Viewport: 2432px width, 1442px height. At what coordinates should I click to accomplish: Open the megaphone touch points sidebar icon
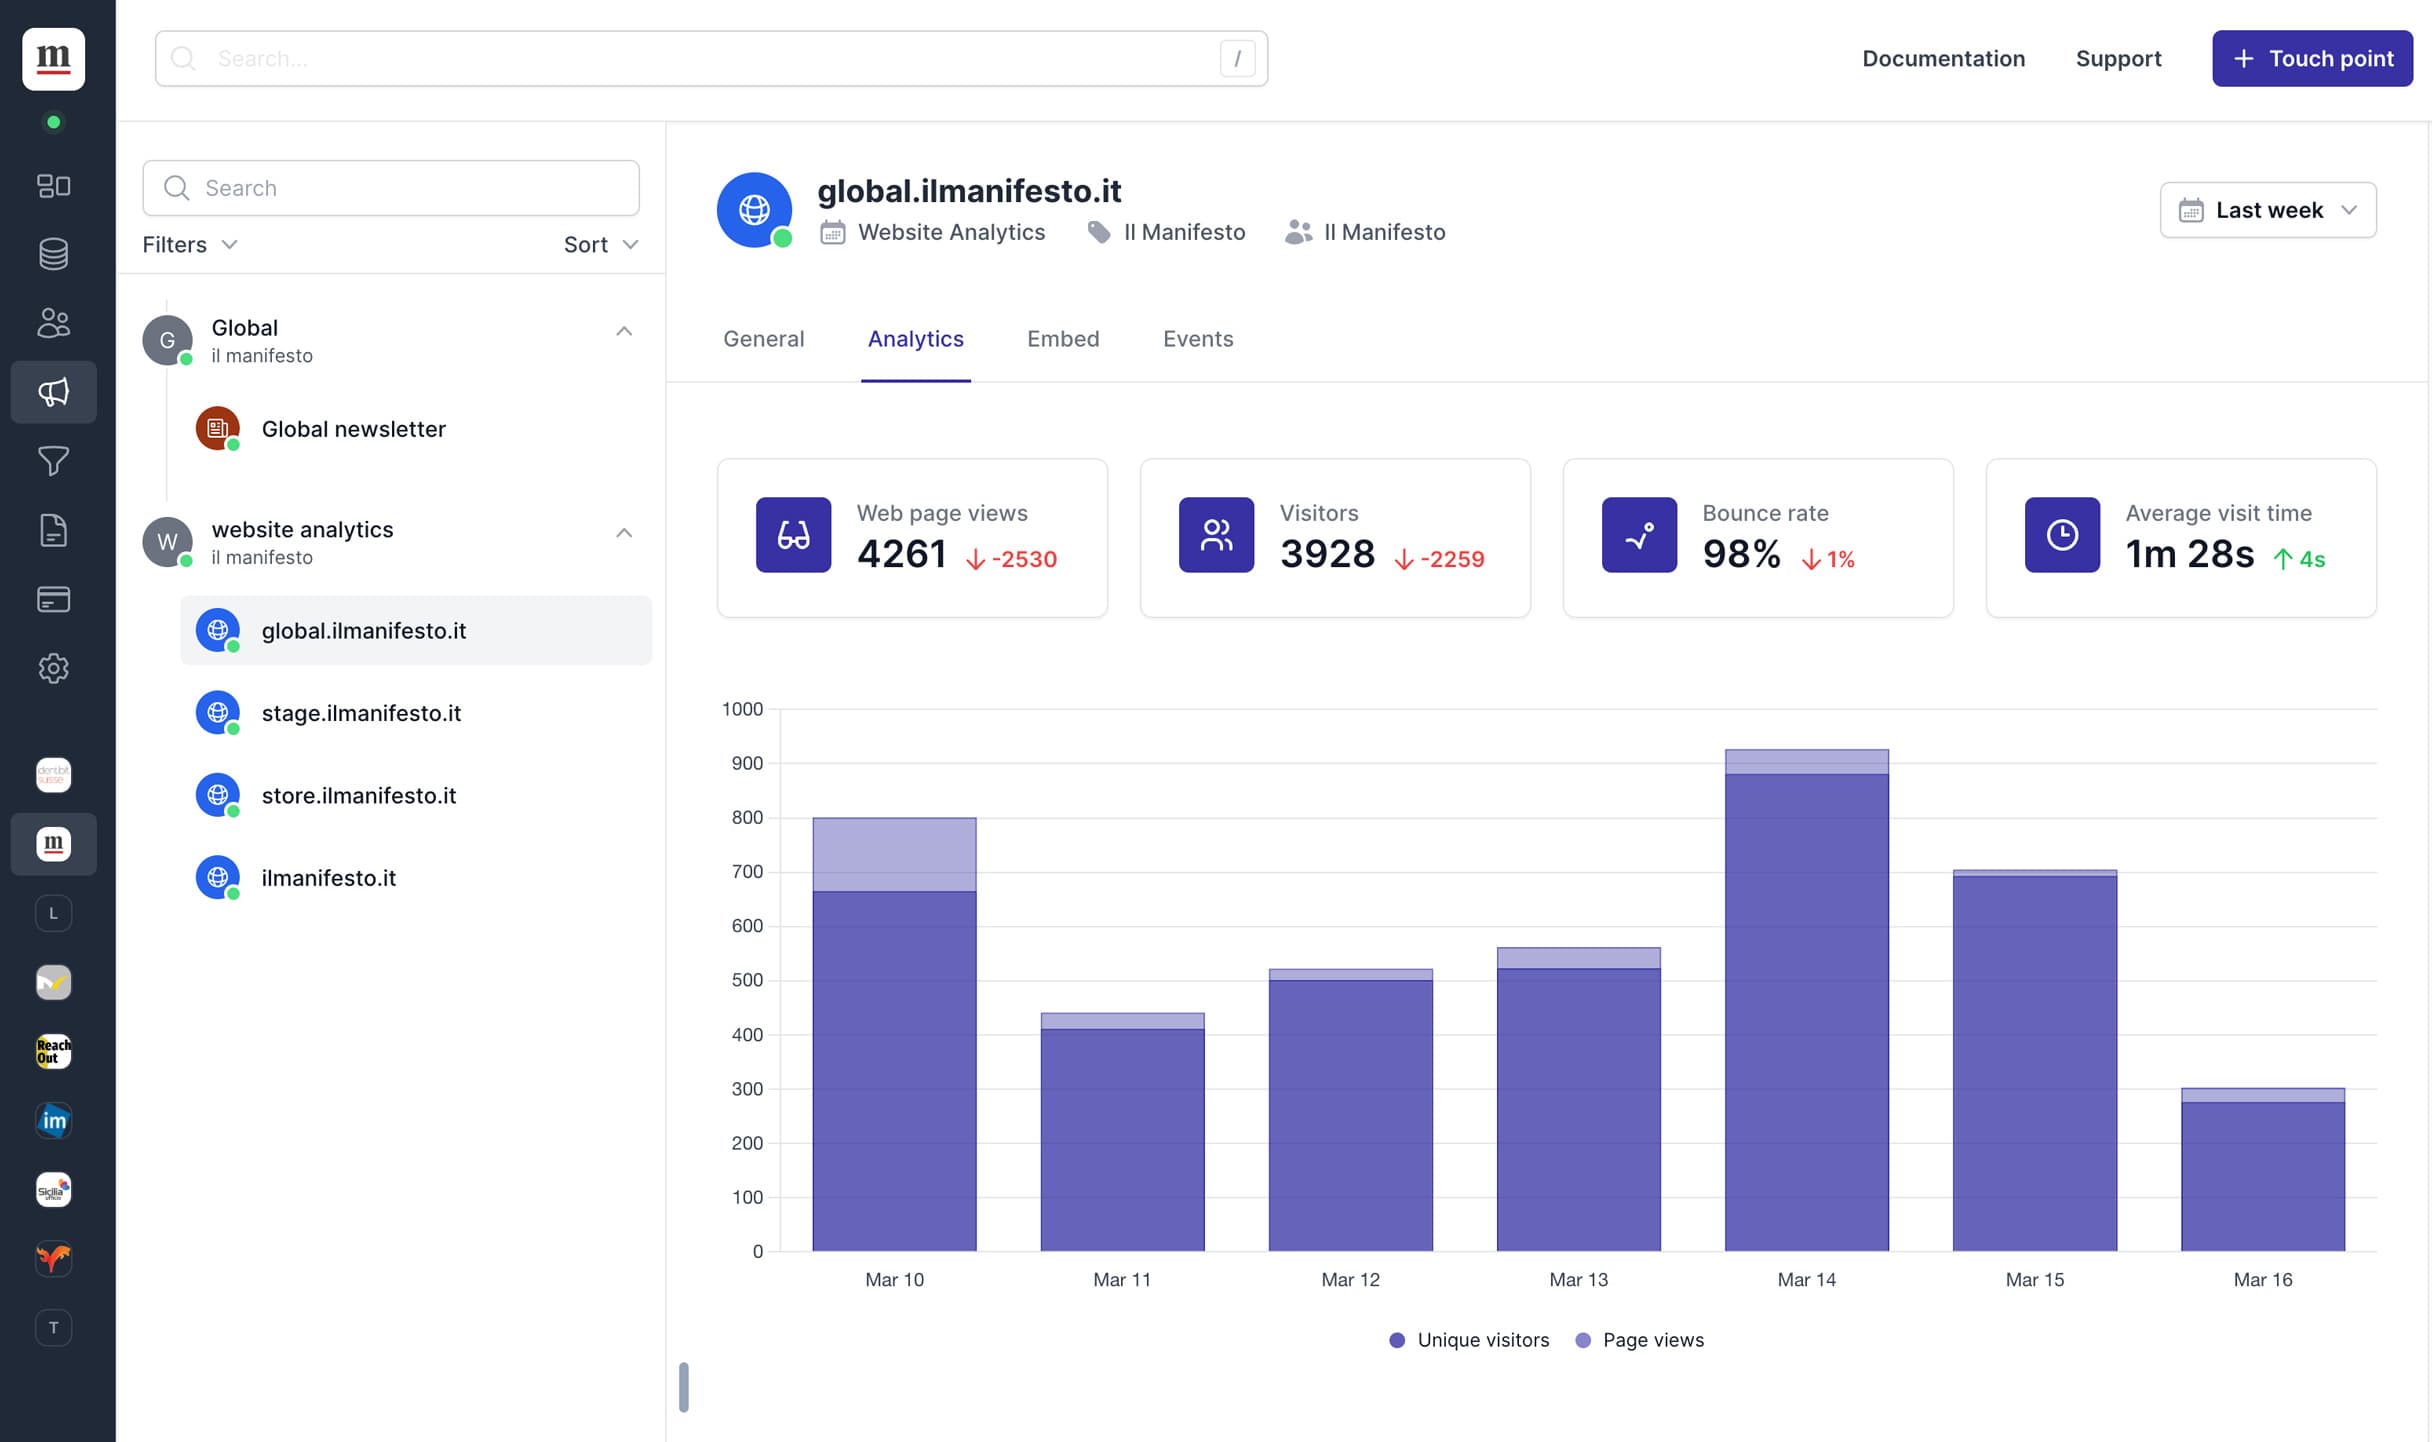click(53, 392)
